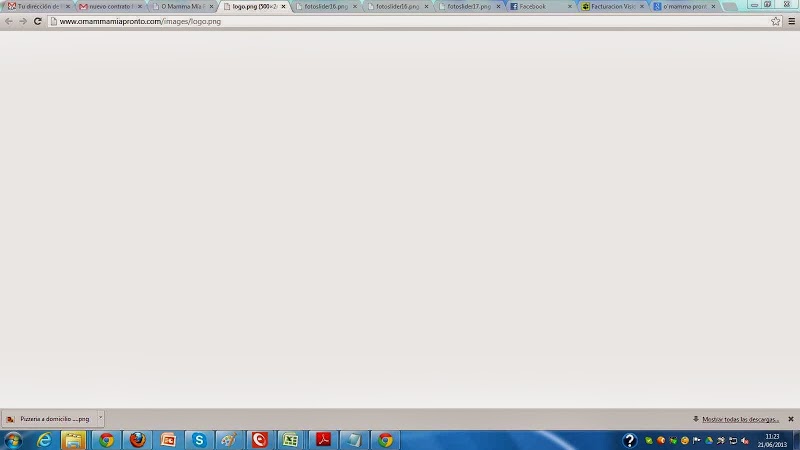Go back with the browser back arrow
Viewport: 800px width, 450px height.
(x=9, y=21)
